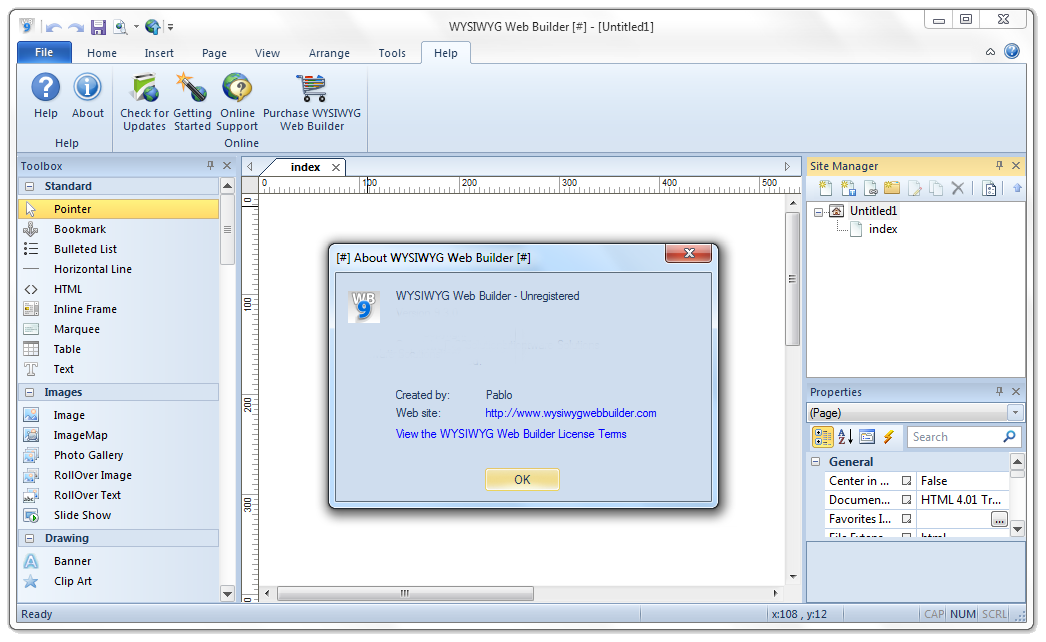Open page properties from Site Manager toolbar

pyautogui.click(x=989, y=189)
